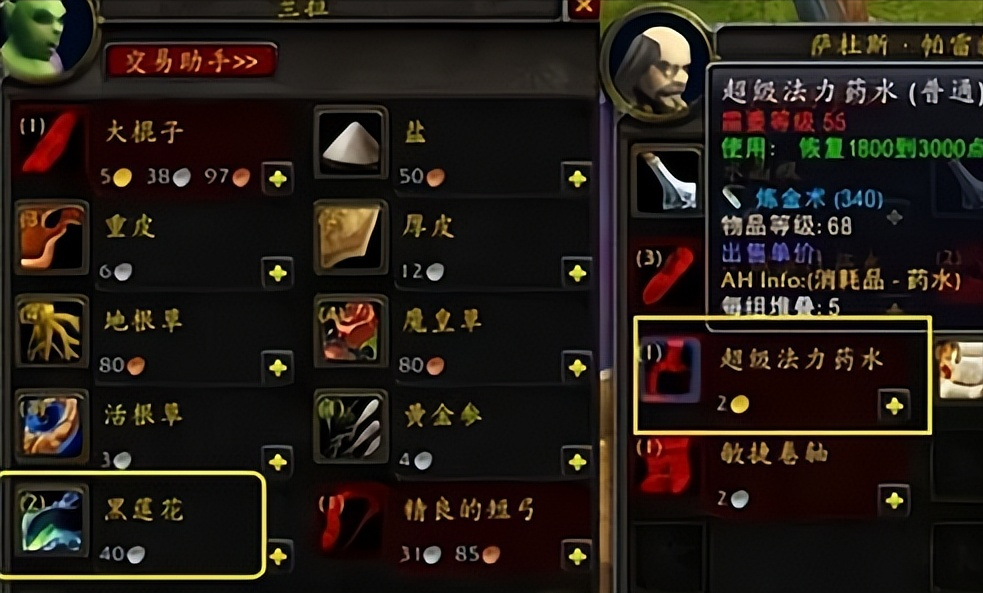
Task: Select the 精良的短弓 bow icon
Action: coord(351,520)
